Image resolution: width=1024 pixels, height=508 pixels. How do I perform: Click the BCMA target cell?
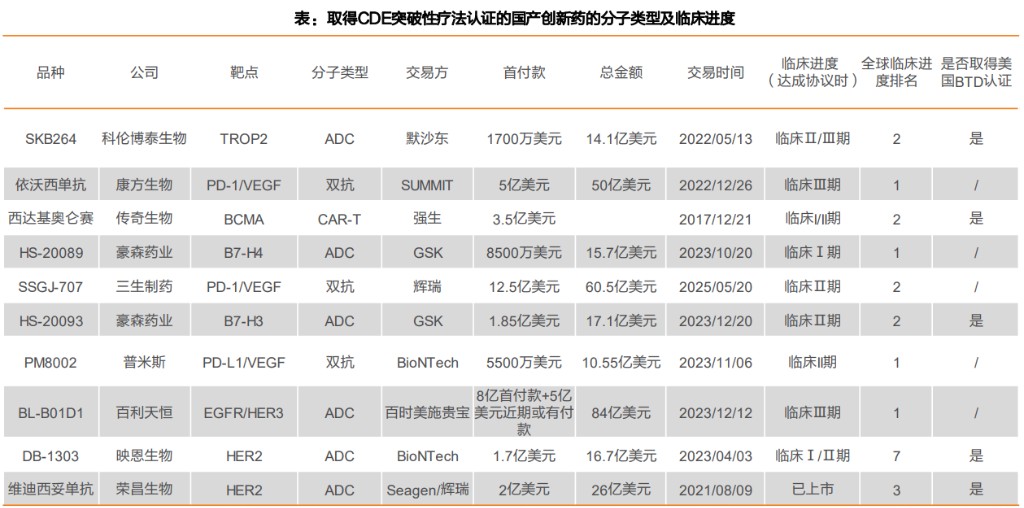click(244, 220)
